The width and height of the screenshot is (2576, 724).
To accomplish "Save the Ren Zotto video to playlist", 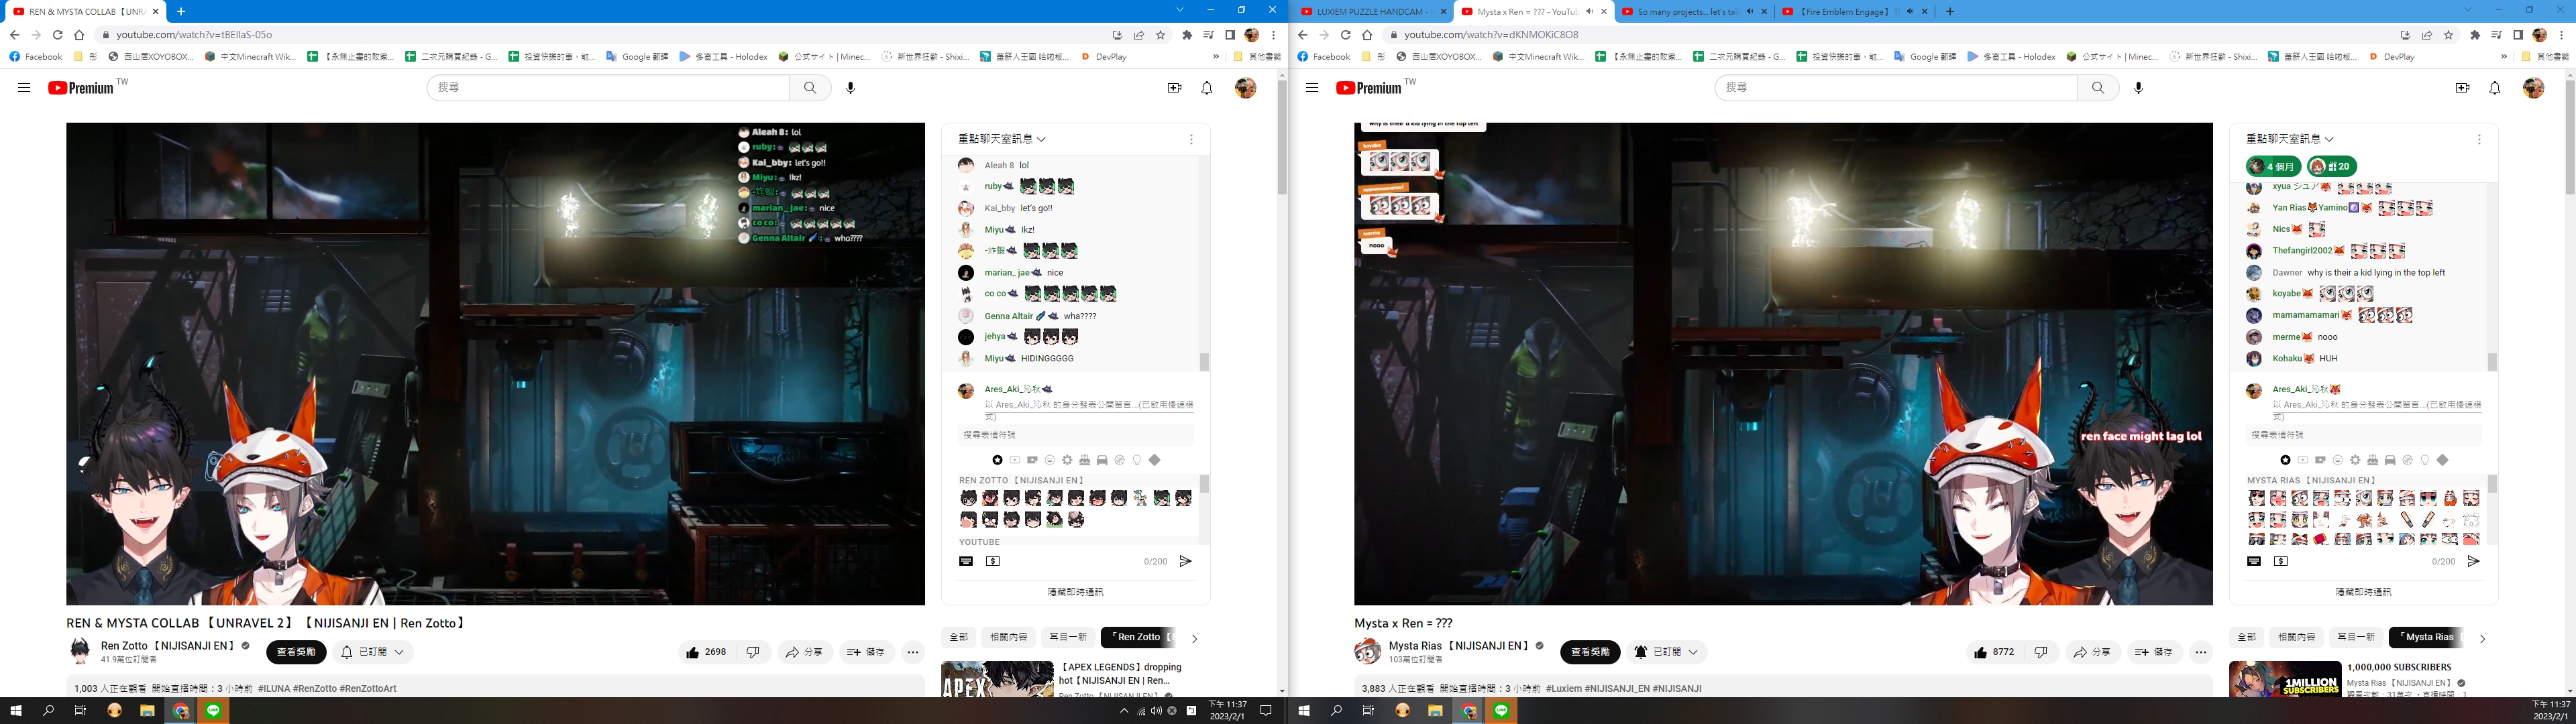I will 866,652.
